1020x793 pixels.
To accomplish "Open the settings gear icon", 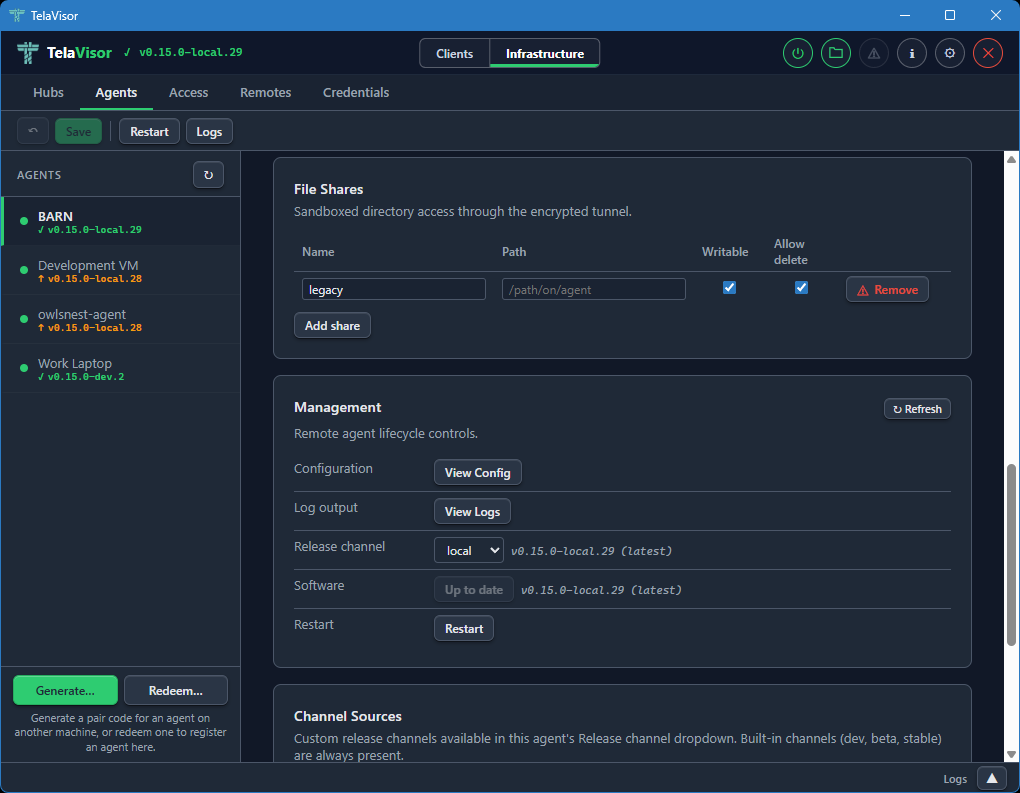I will pyautogui.click(x=950, y=53).
